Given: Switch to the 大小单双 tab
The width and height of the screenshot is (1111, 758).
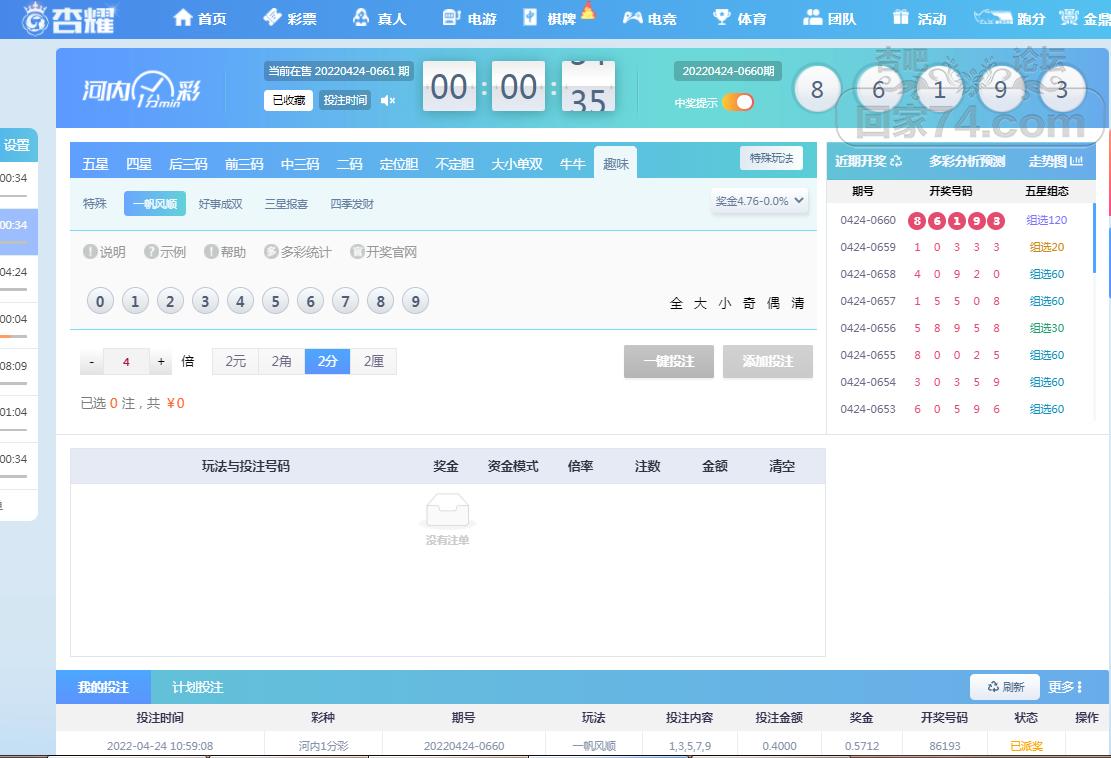Looking at the screenshot, I should click(517, 164).
